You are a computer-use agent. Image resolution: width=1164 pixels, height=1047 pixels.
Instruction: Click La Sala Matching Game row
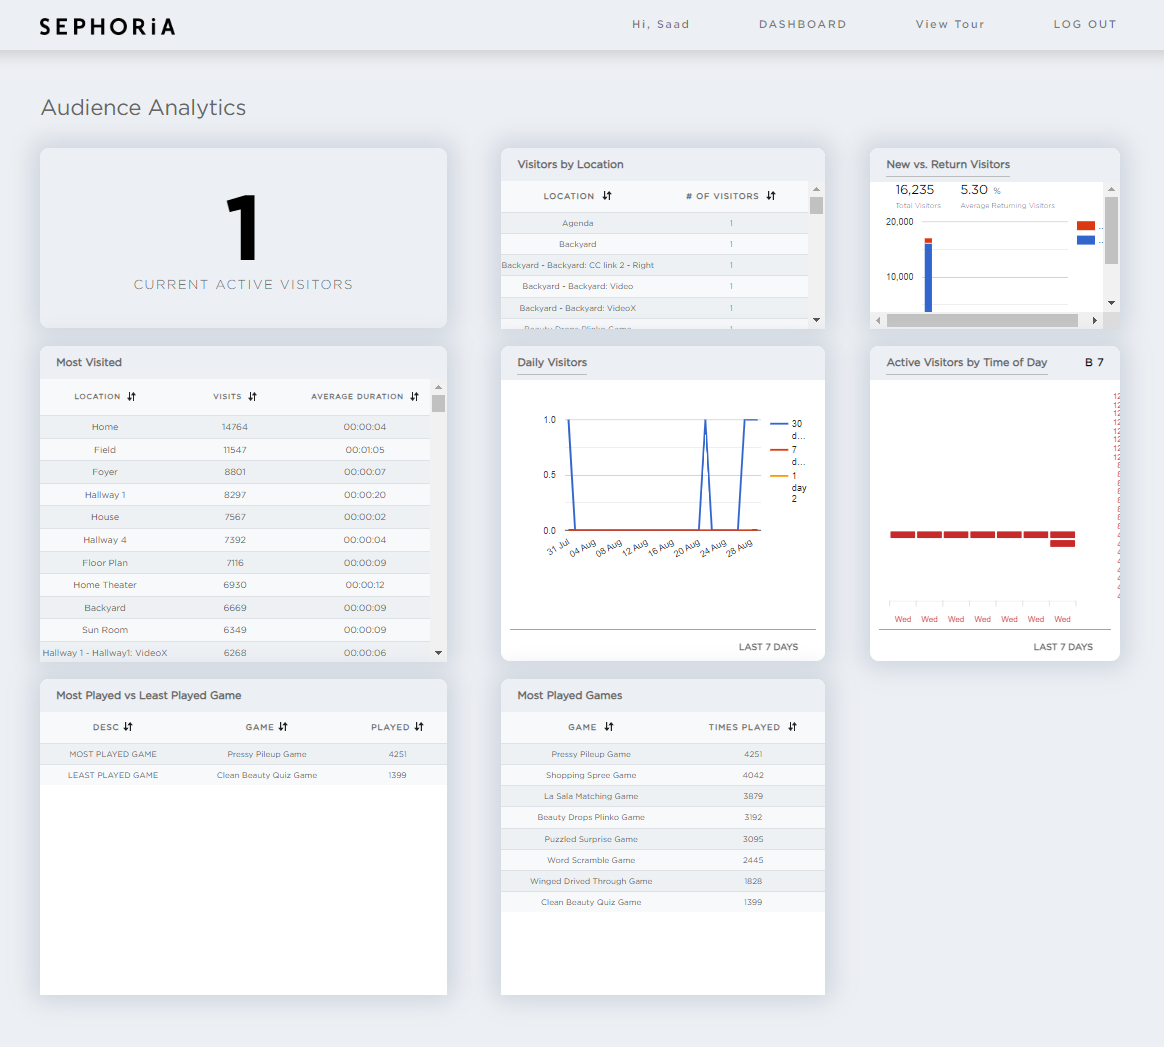[663, 796]
